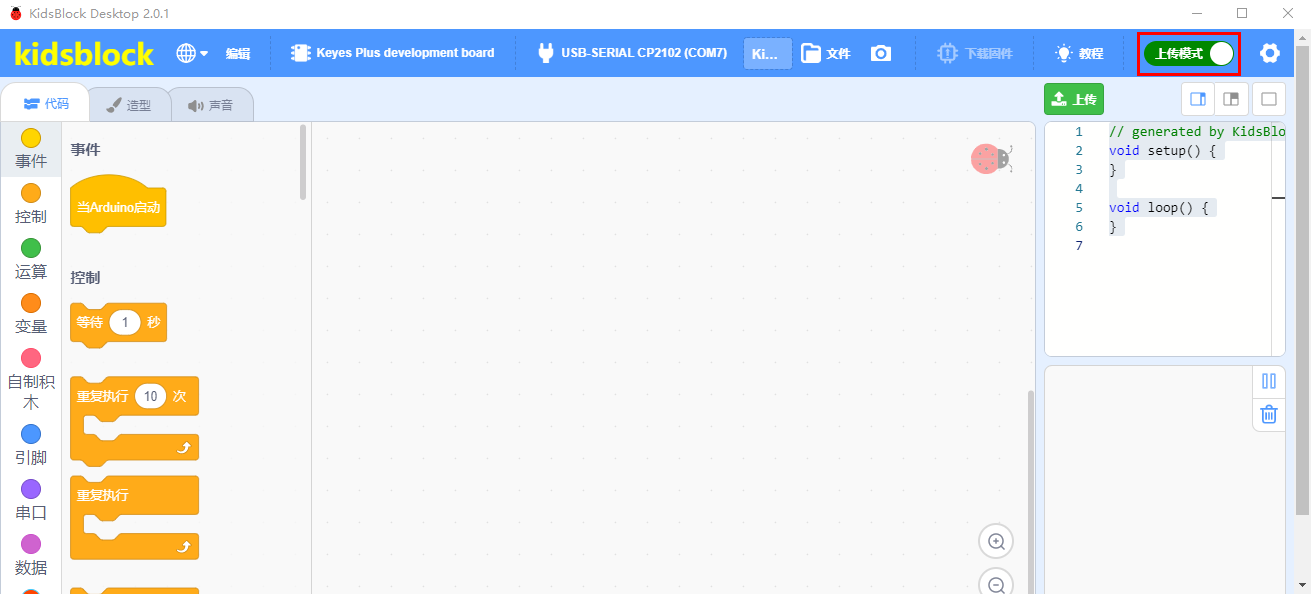
Task: Zoom in the workspace with magnifier plus
Action: (x=996, y=541)
